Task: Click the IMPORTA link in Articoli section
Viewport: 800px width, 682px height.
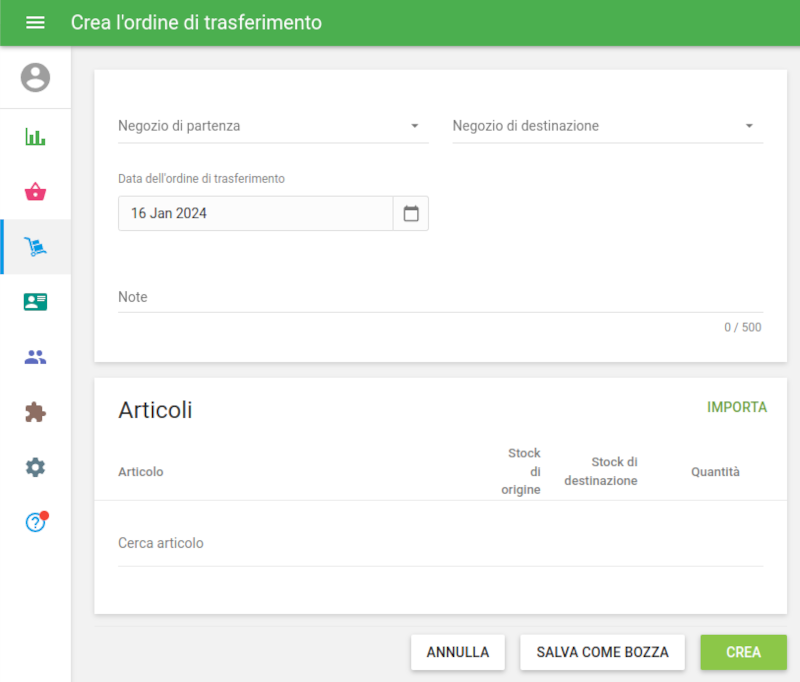Action: point(737,408)
